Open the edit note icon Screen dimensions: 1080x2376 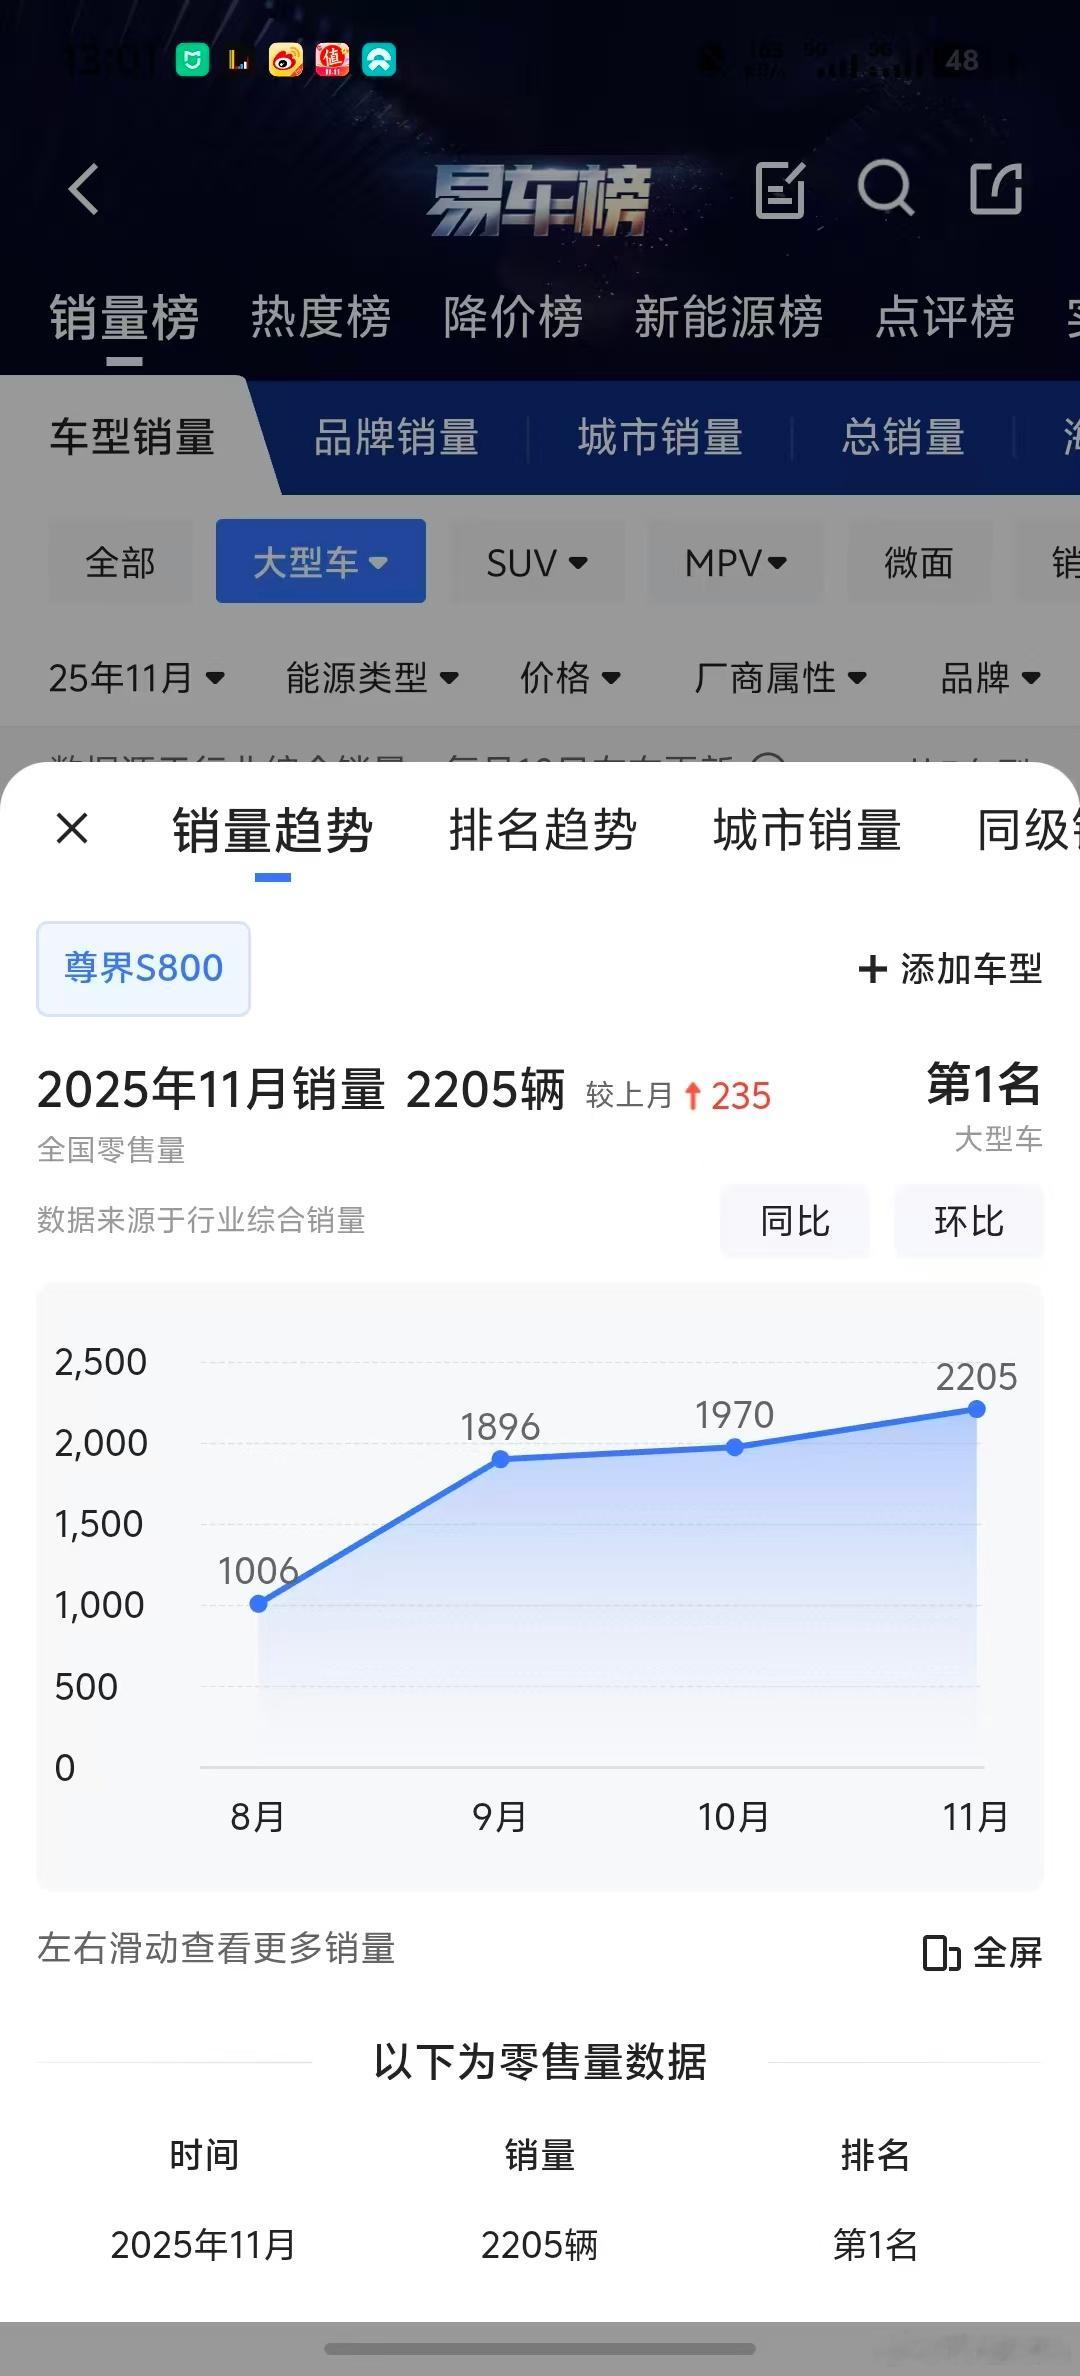[780, 189]
